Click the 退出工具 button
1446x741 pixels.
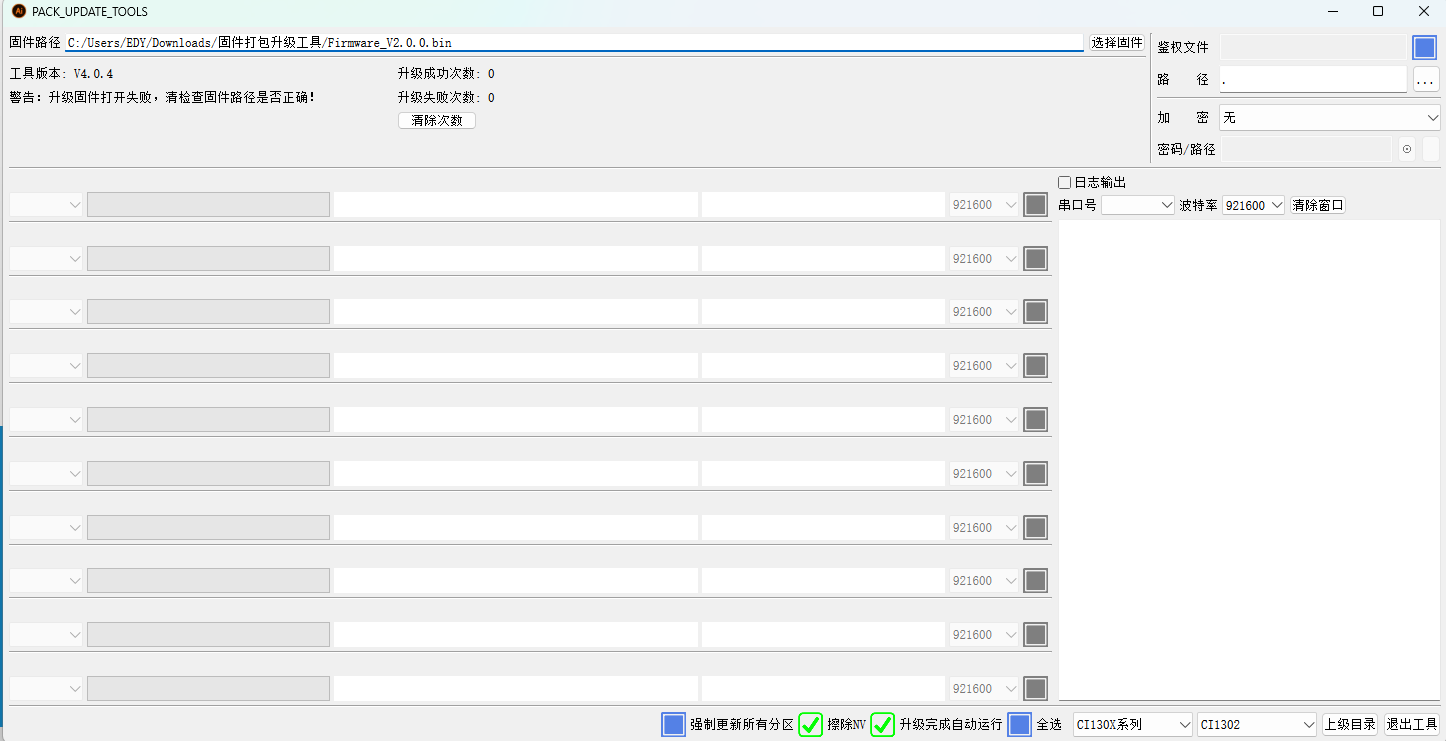(x=1413, y=724)
